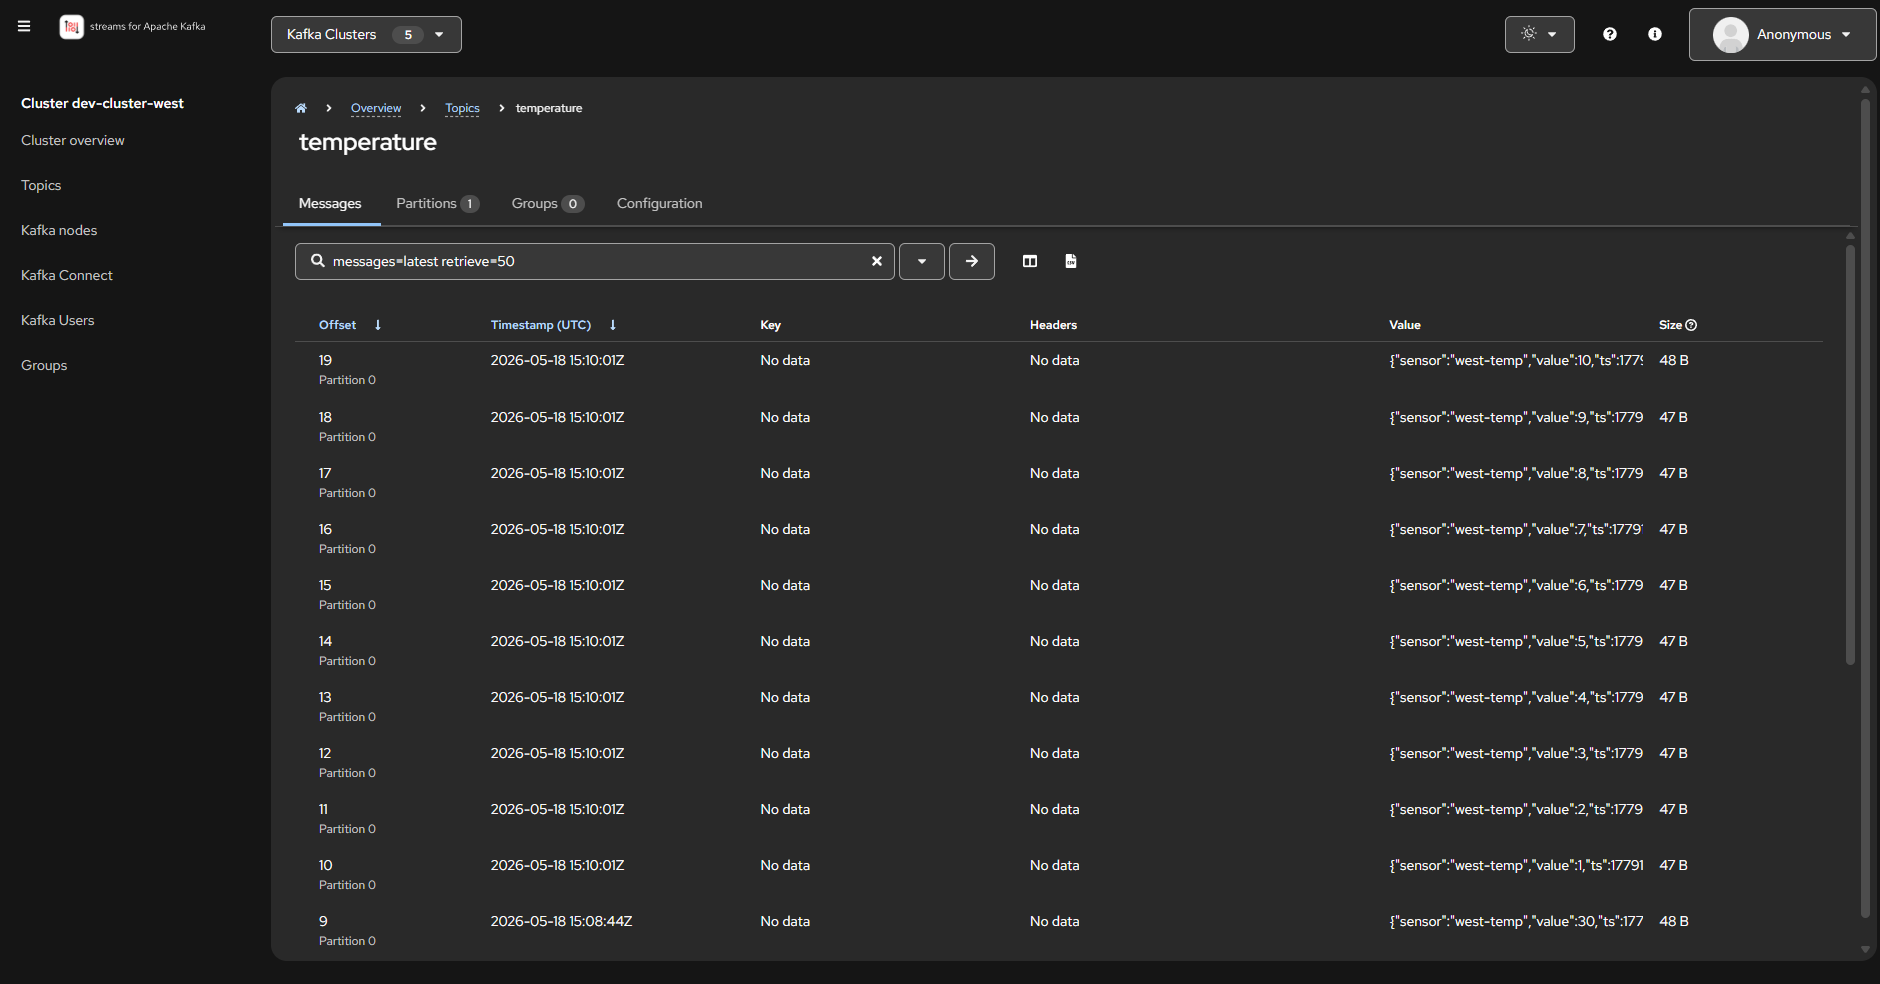1880x984 pixels.
Task: Submit the search with arrow button
Action: pyautogui.click(x=972, y=261)
